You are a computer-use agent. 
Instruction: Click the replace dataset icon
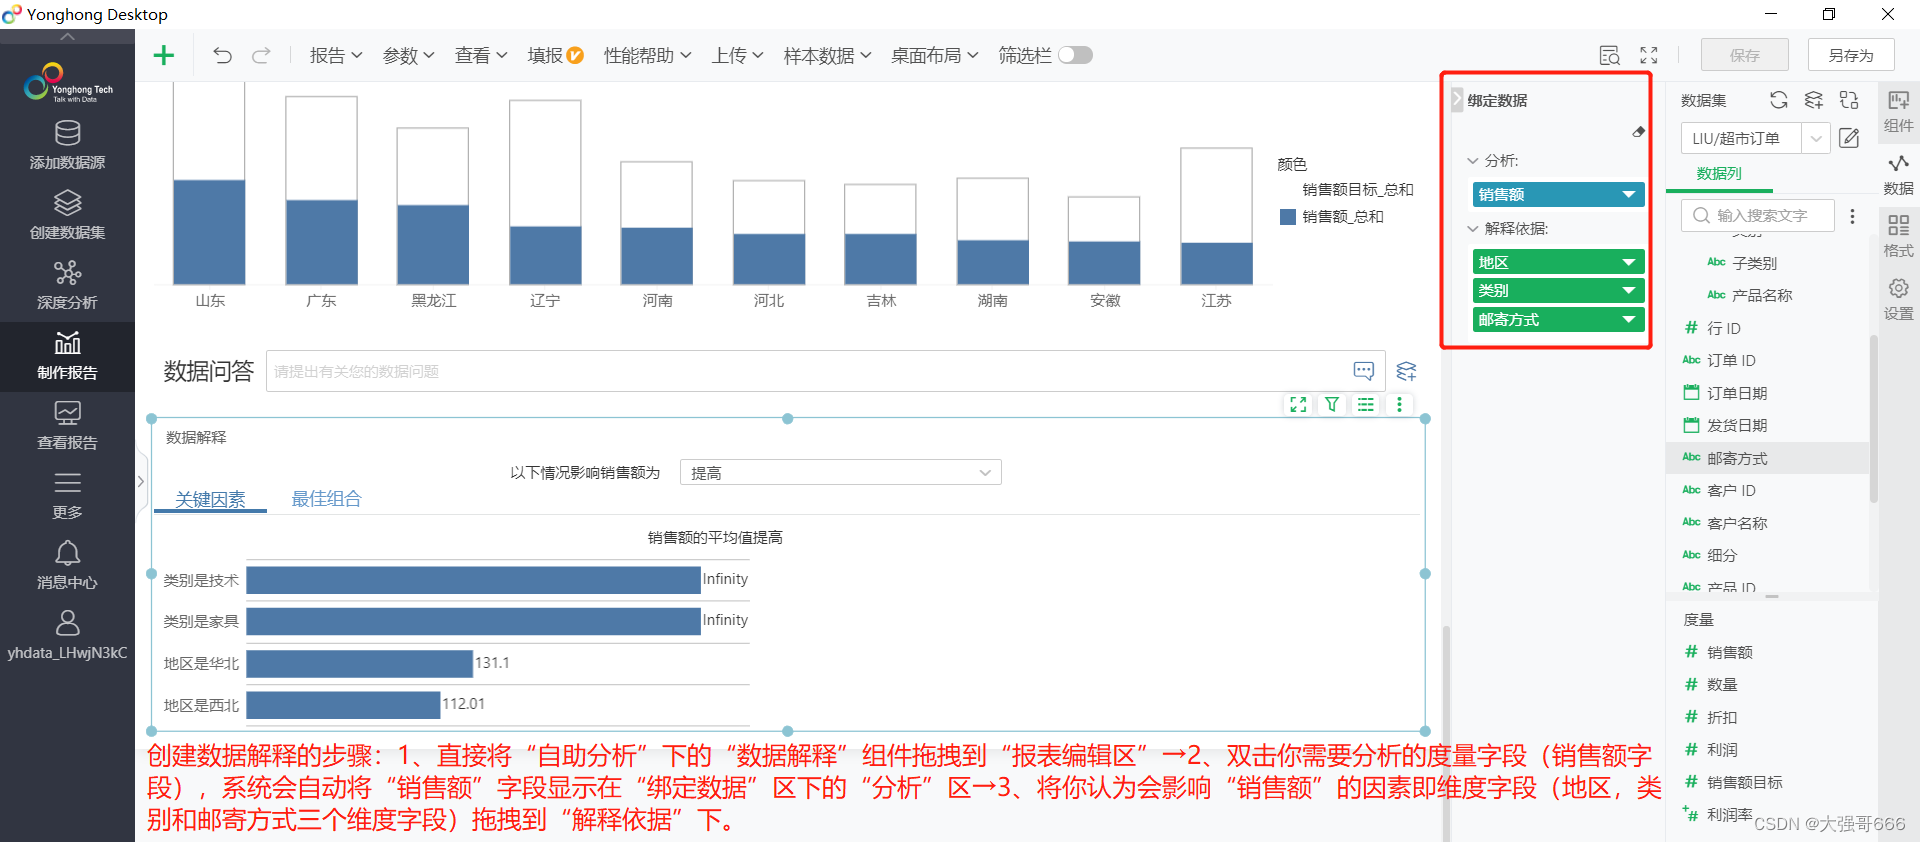1849,100
